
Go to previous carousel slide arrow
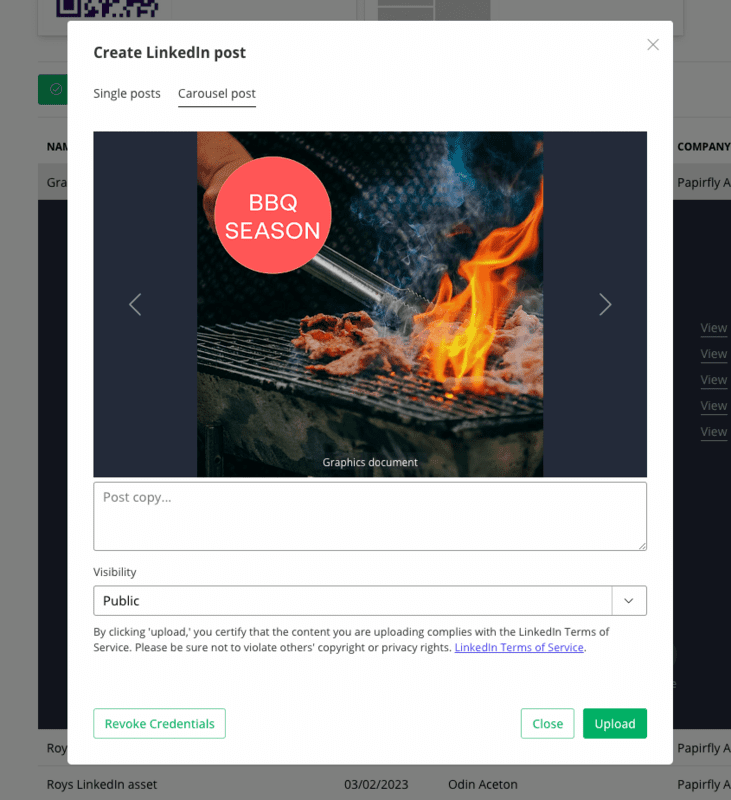pyautogui.click(x=135, y=305)
